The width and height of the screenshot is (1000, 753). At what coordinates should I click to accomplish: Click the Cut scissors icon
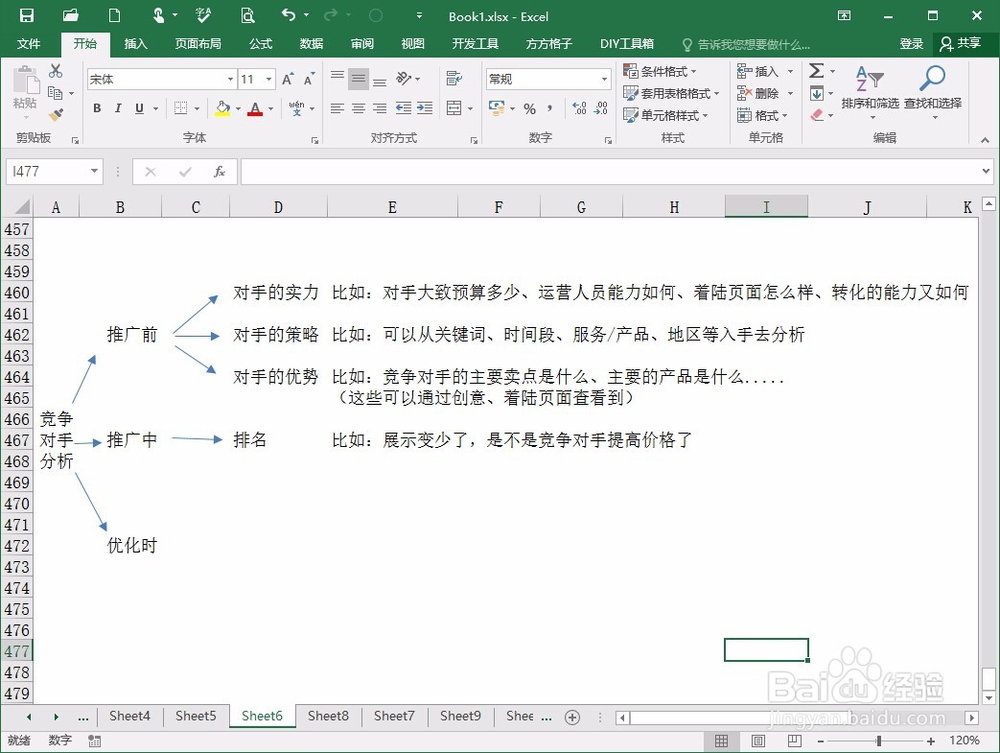pyautogui.click(x=56, y=70)
